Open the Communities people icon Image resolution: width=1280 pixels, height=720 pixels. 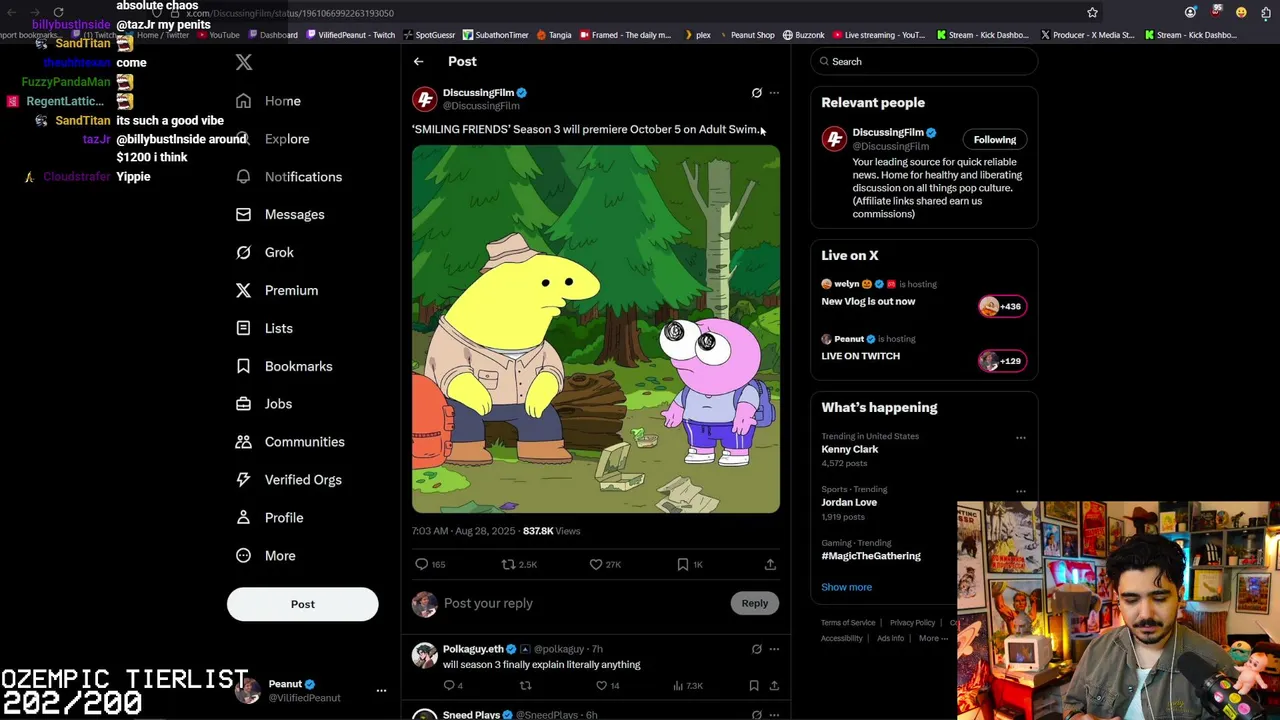click(243, 442)
